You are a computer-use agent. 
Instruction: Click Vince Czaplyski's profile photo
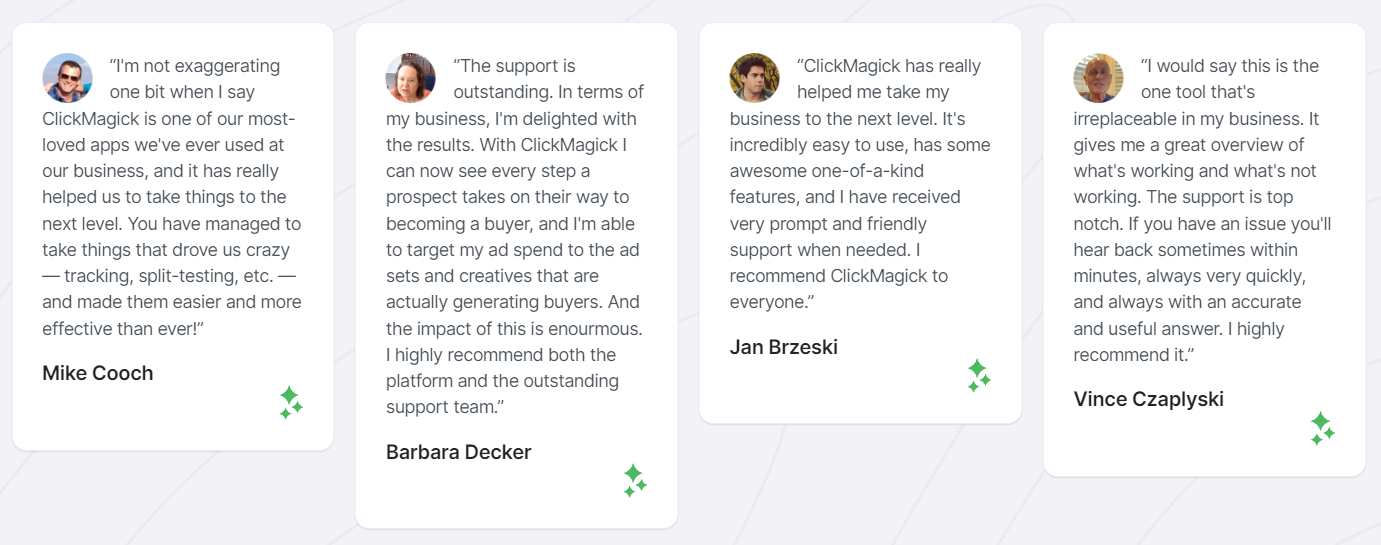click(1099, 78)
